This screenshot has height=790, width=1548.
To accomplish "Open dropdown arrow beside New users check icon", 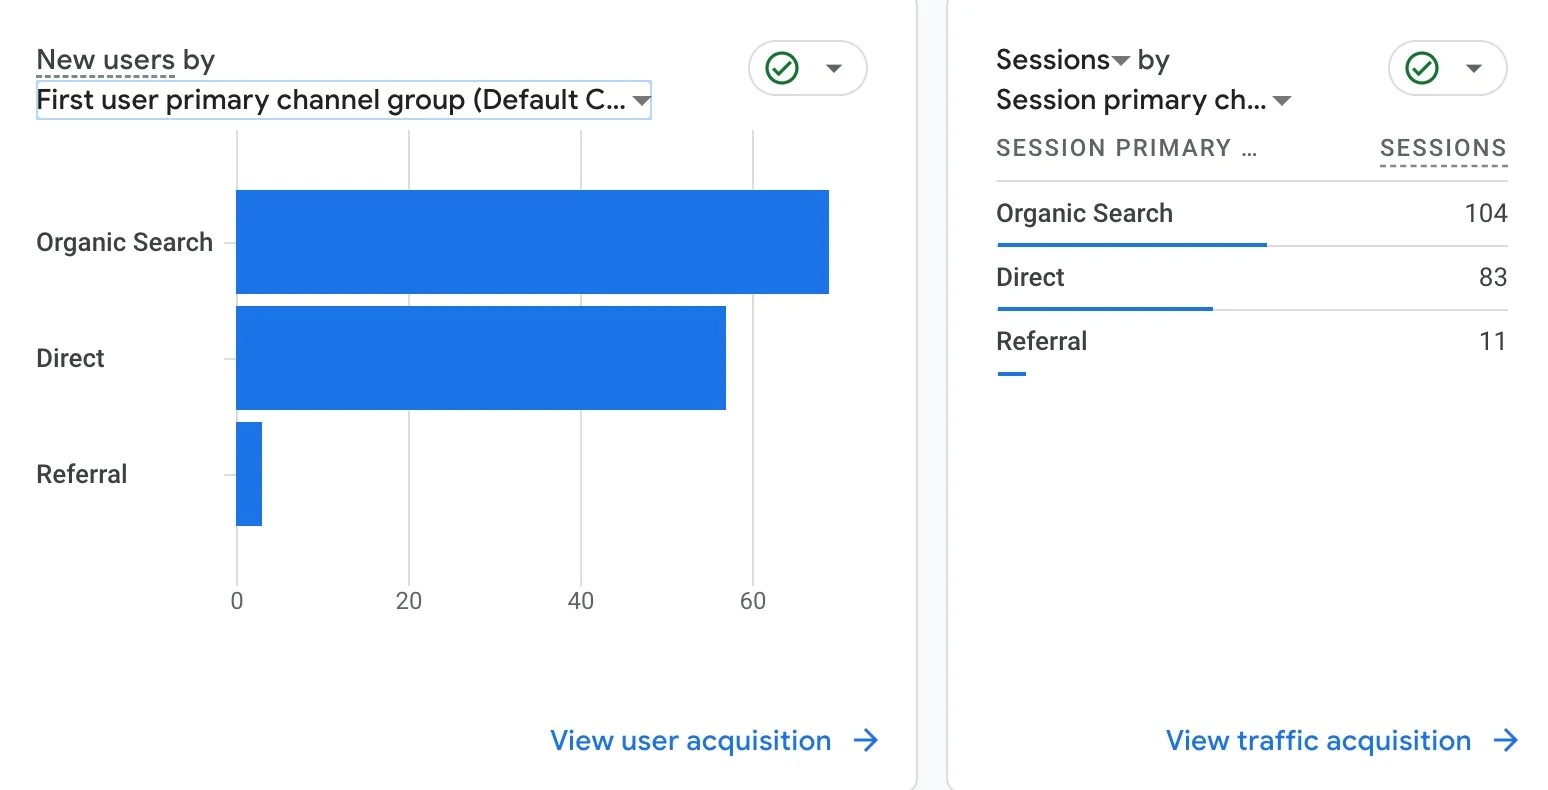I will (x=833, y=69).
